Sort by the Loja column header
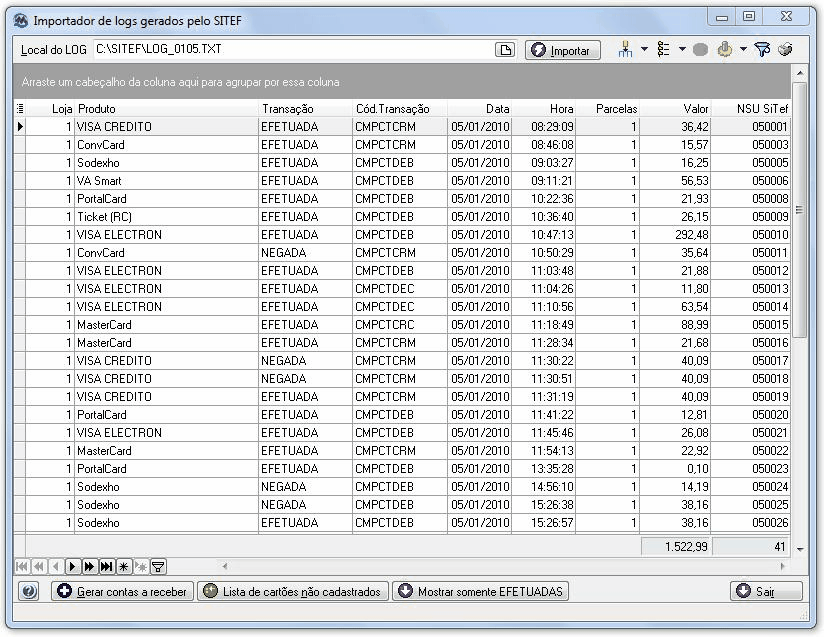824x637 pixels. point(50,109)
